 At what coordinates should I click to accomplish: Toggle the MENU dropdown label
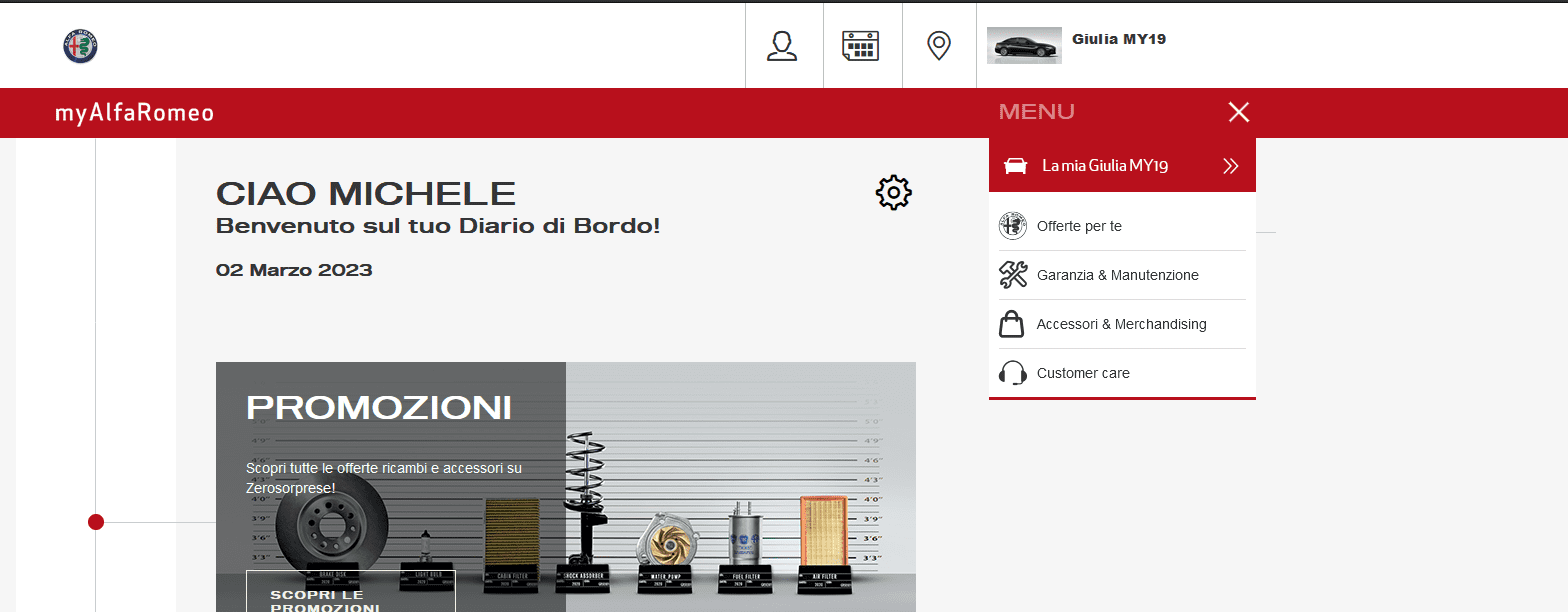tap(1036, 112)
